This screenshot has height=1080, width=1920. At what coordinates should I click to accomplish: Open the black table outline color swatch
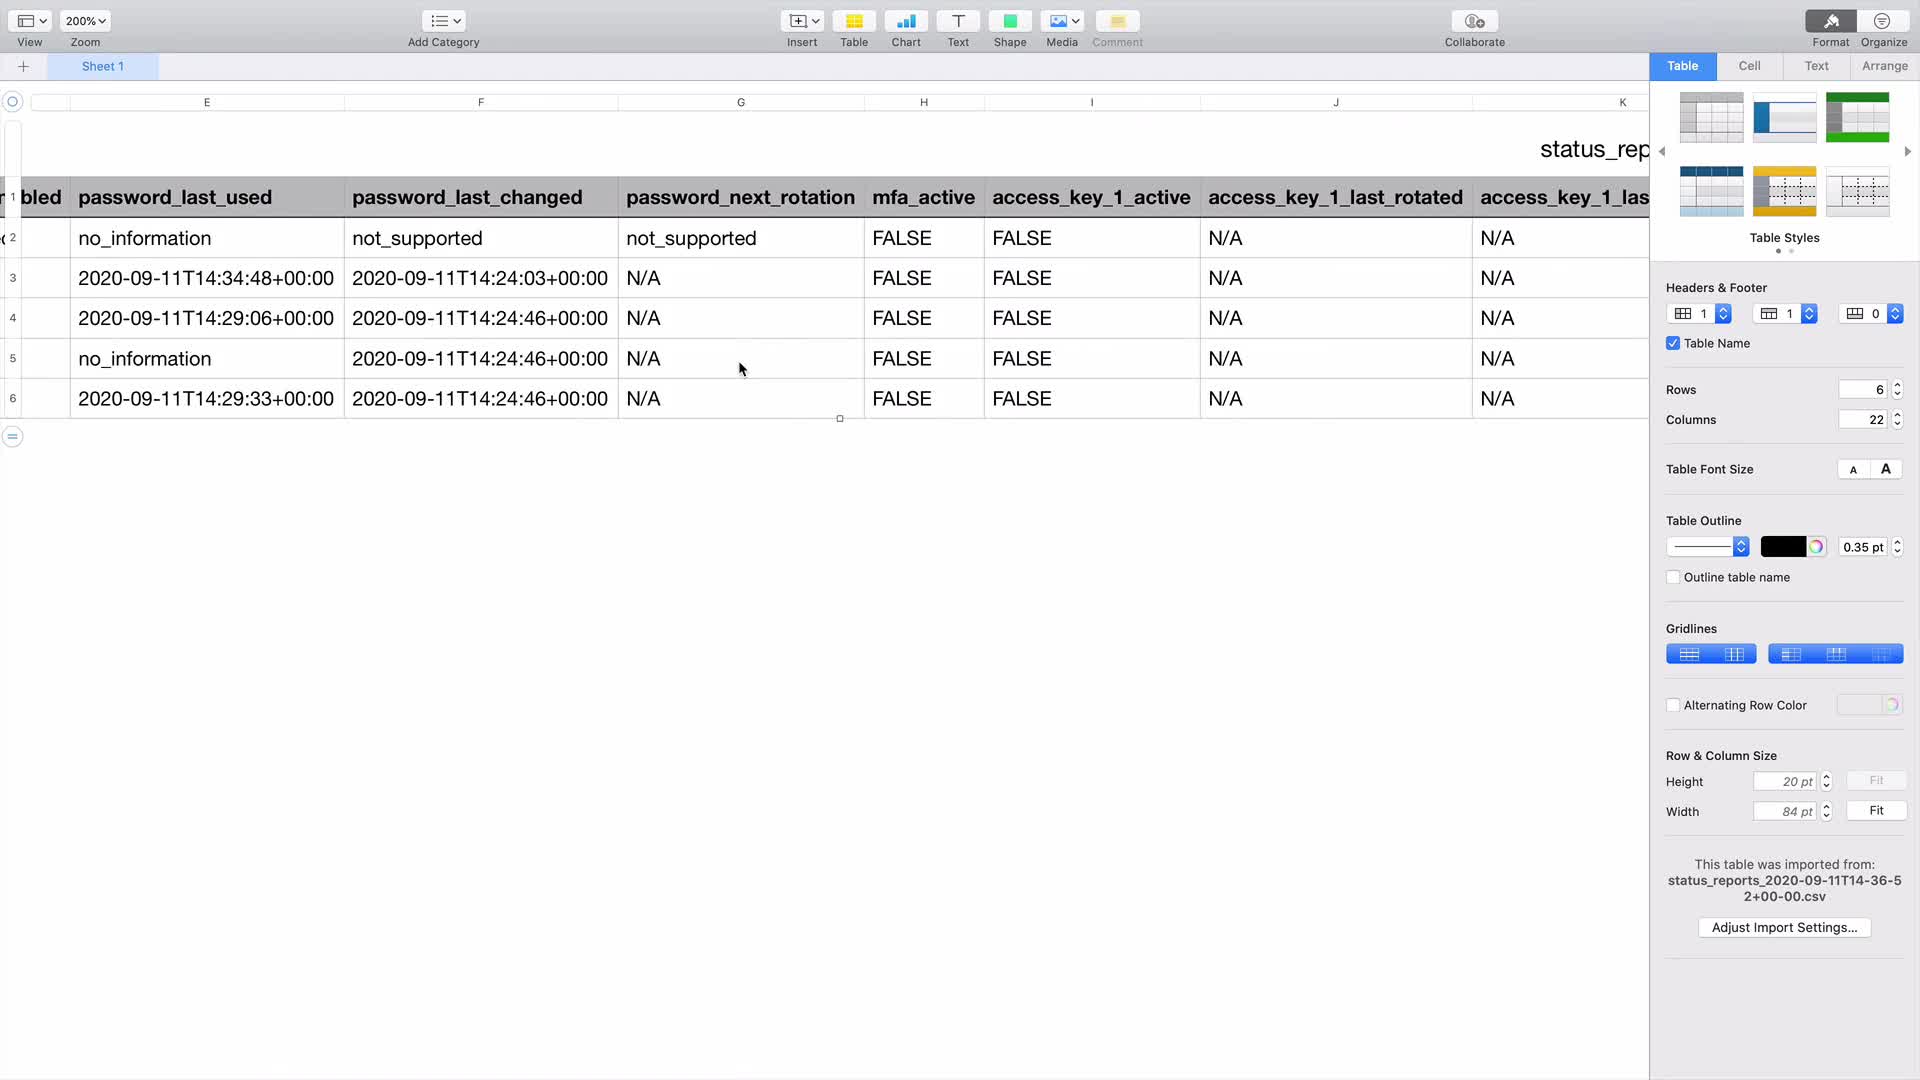pos(1783,547)
